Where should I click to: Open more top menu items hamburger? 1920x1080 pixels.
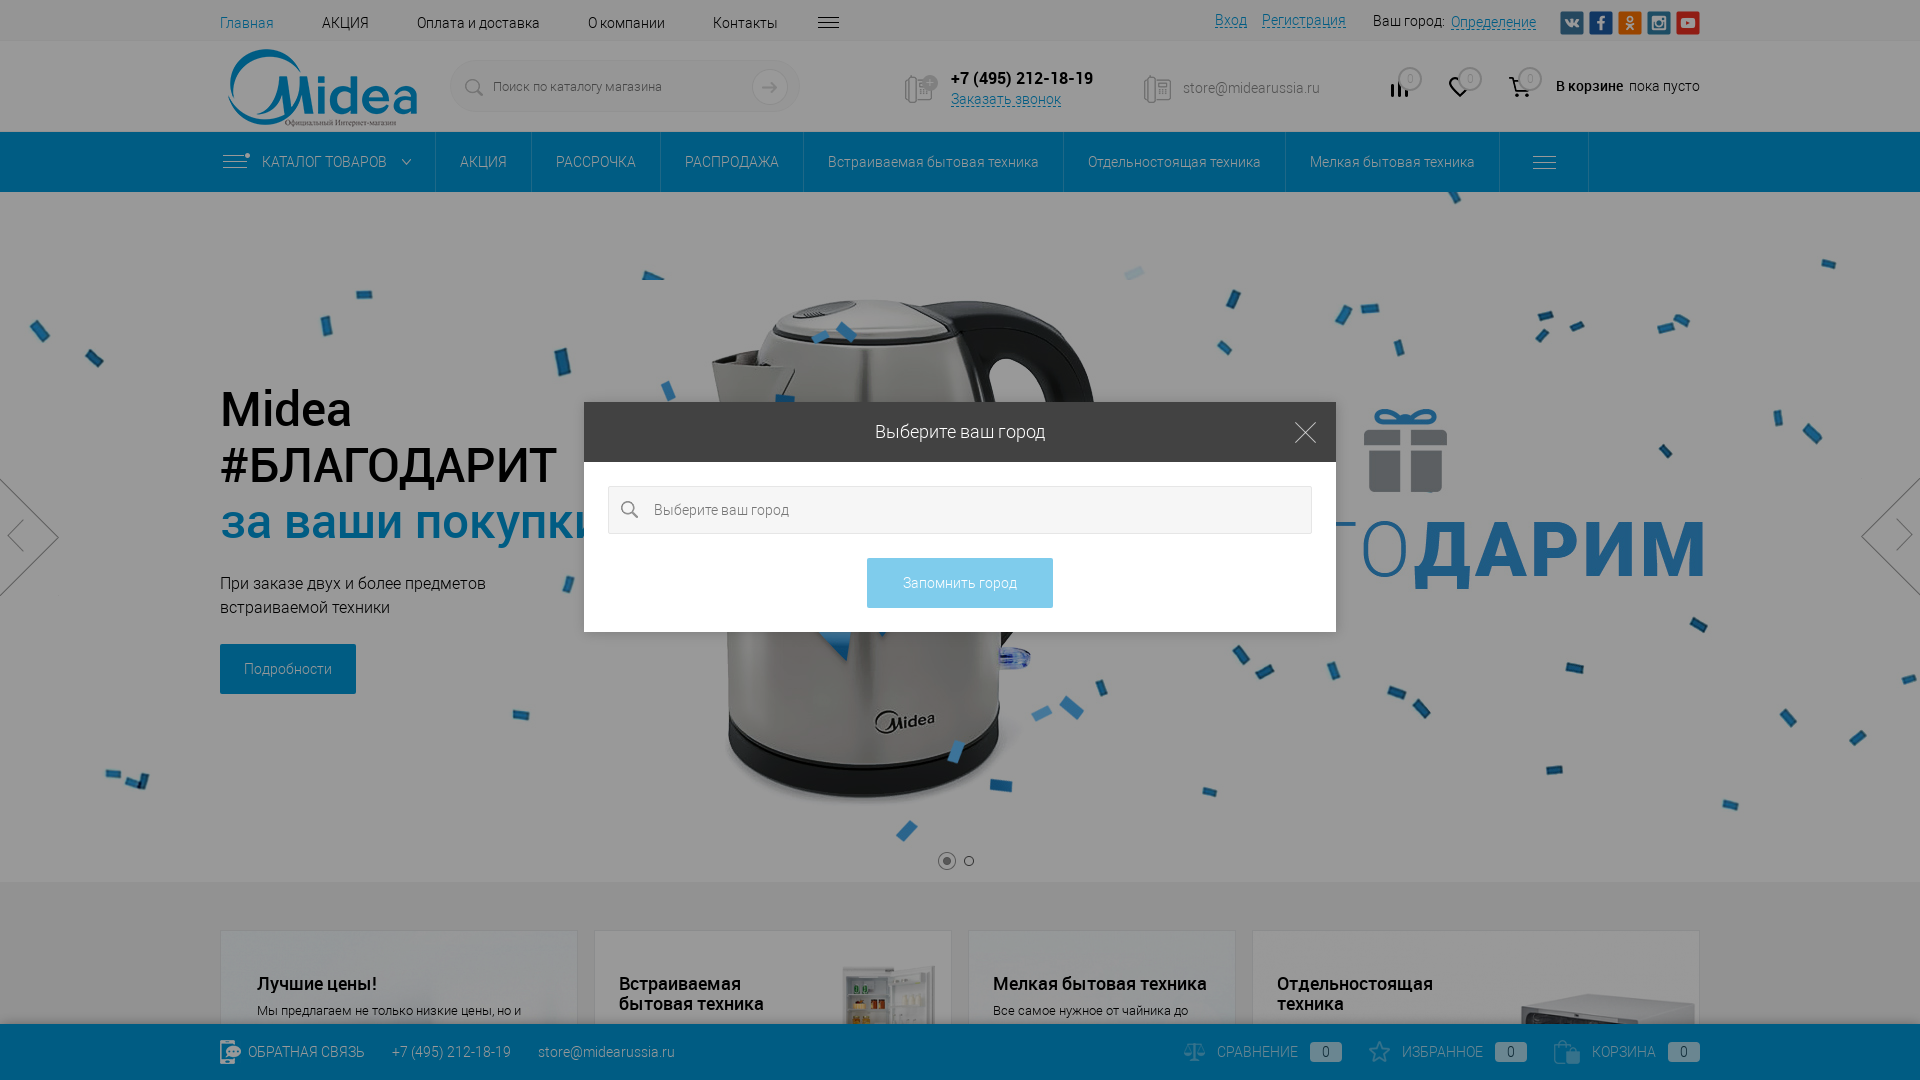point(828,23)
